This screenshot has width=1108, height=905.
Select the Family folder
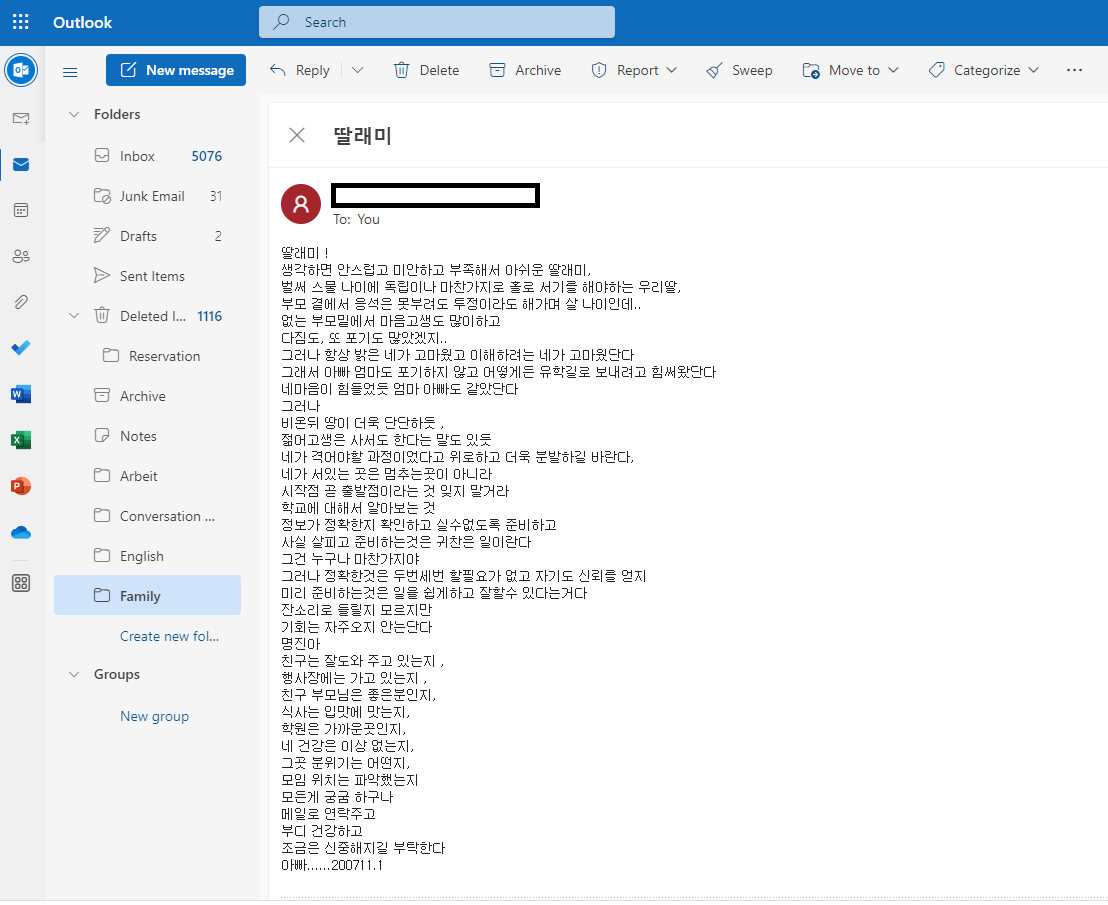pos(147,596)
